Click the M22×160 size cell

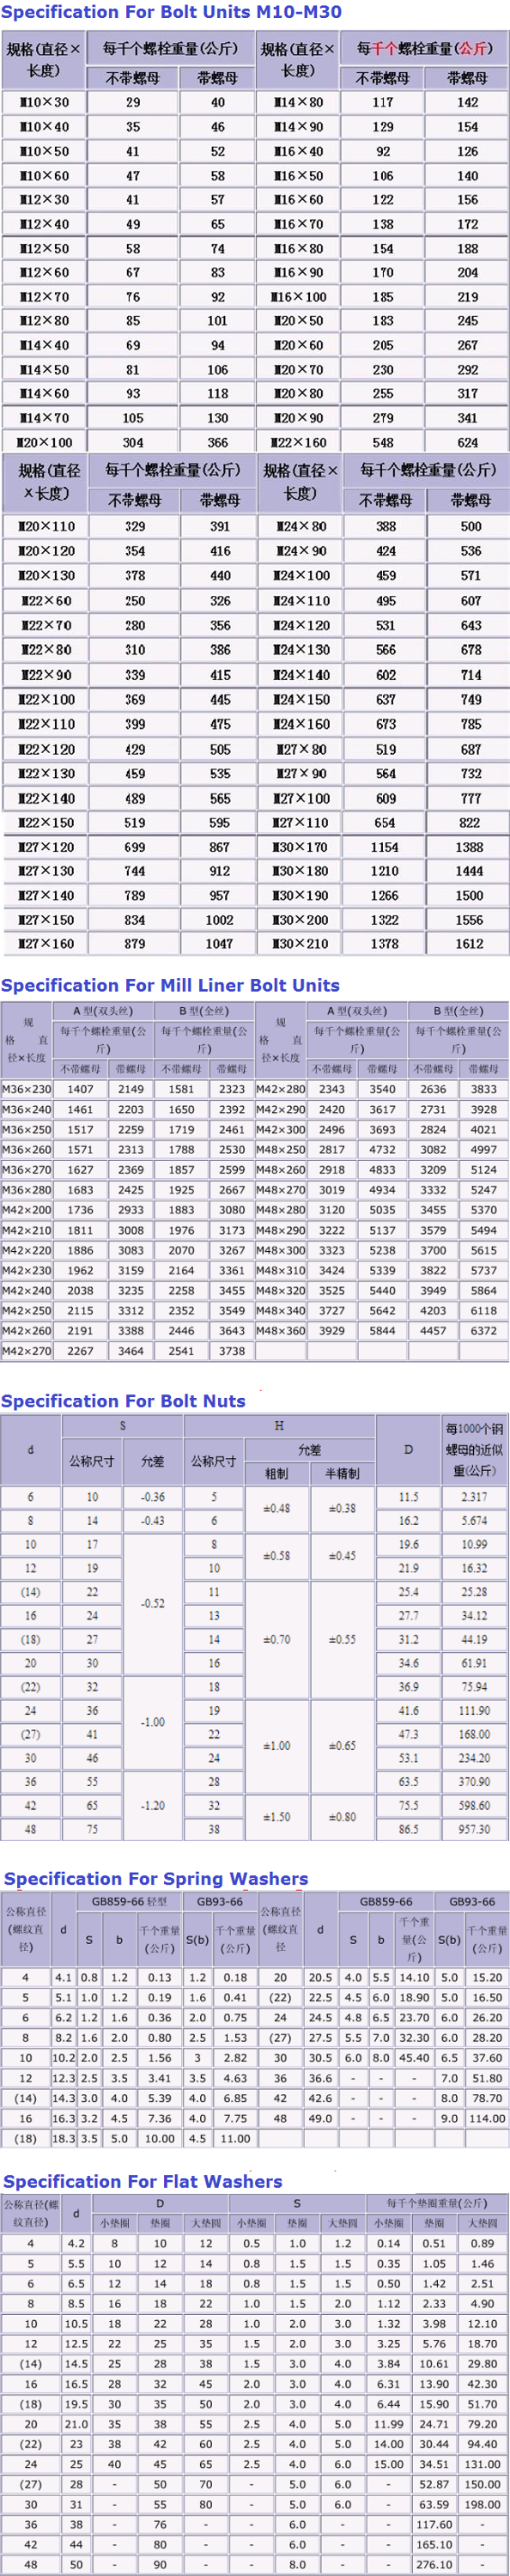coord(298,442)
